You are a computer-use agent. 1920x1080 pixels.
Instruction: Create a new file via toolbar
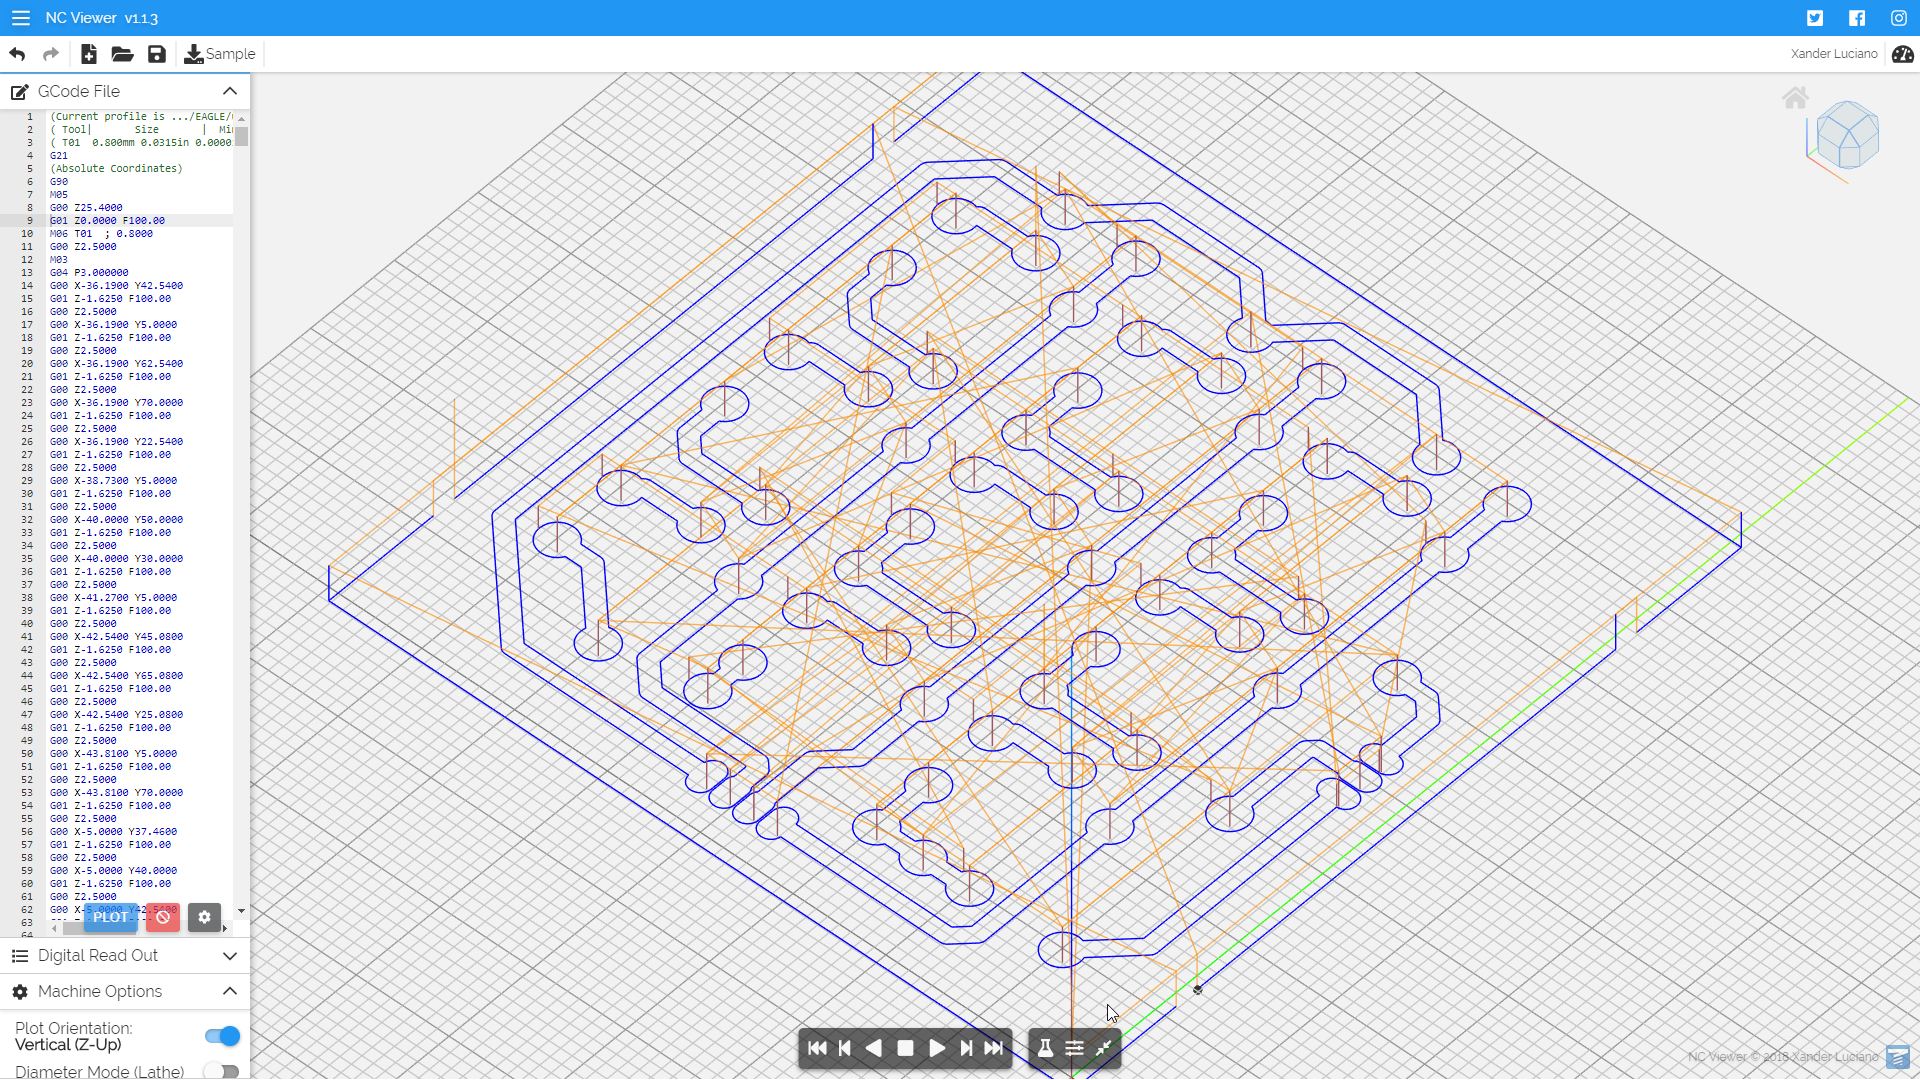pos(88,54)
